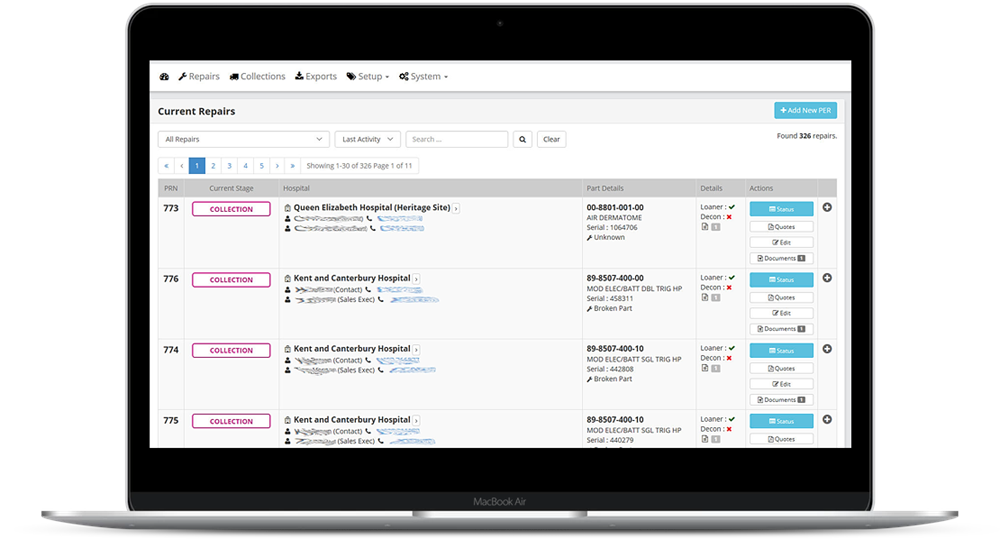
Task: Open the Collections menu item
Action: (257, 77)
